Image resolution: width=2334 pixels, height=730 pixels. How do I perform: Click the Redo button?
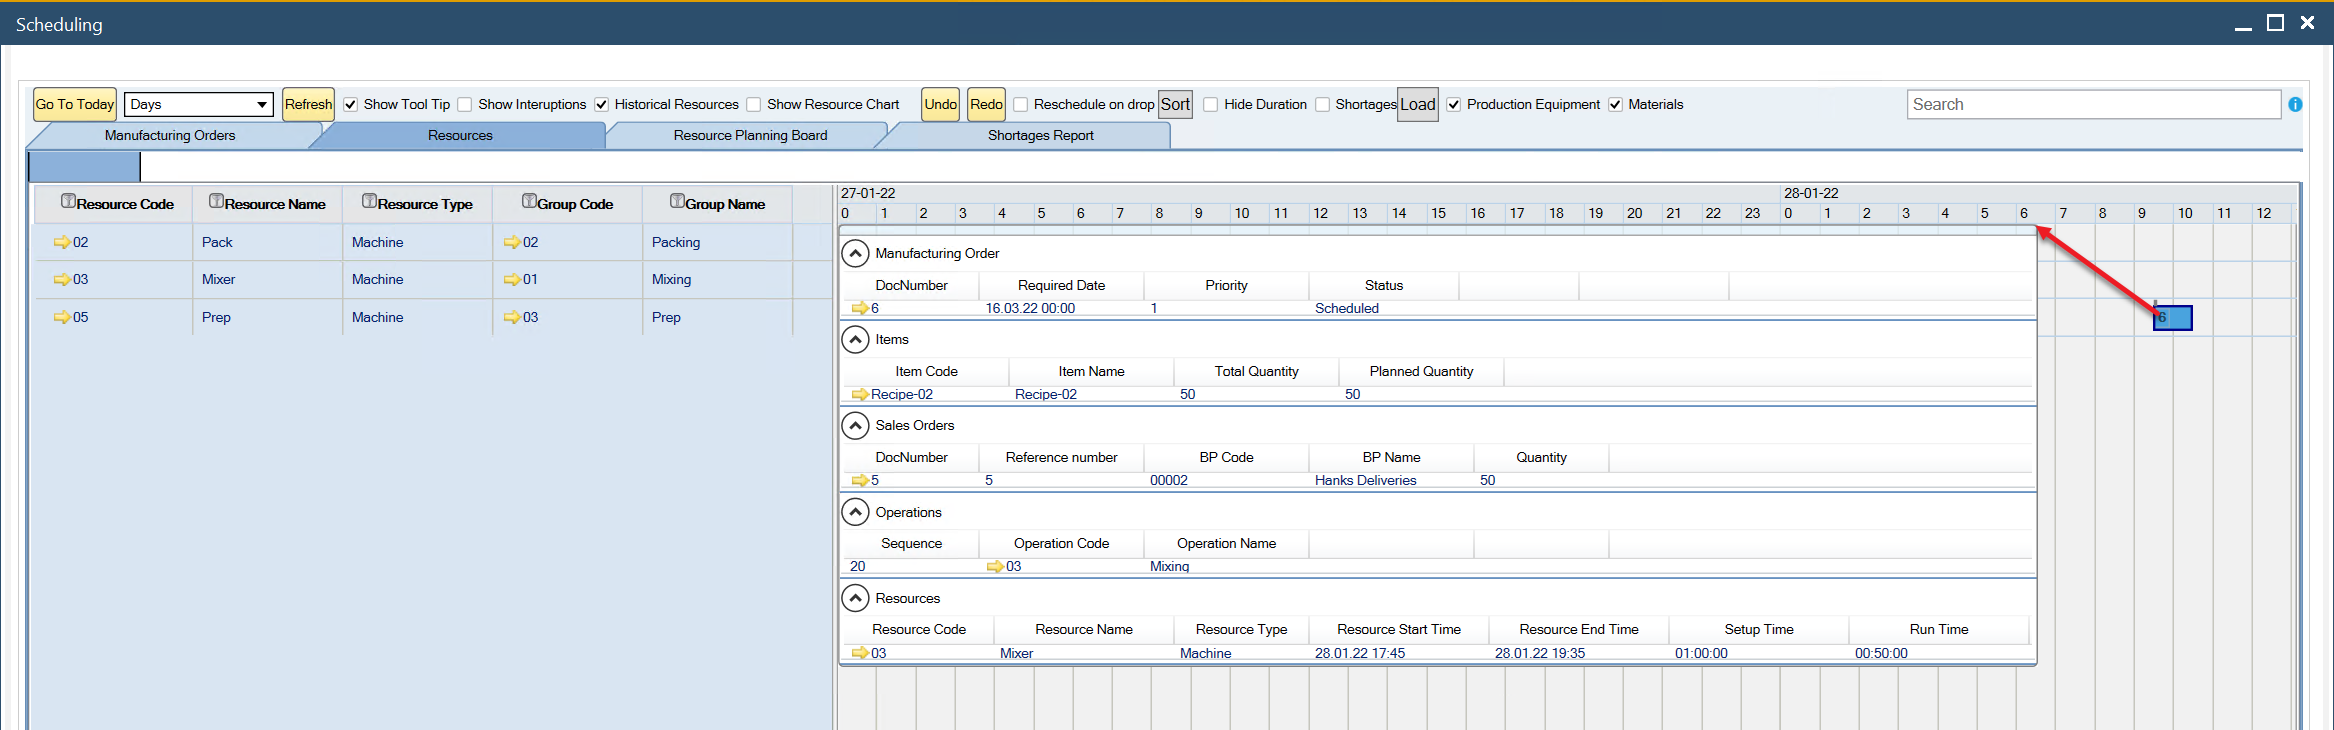tap(986, 104)
